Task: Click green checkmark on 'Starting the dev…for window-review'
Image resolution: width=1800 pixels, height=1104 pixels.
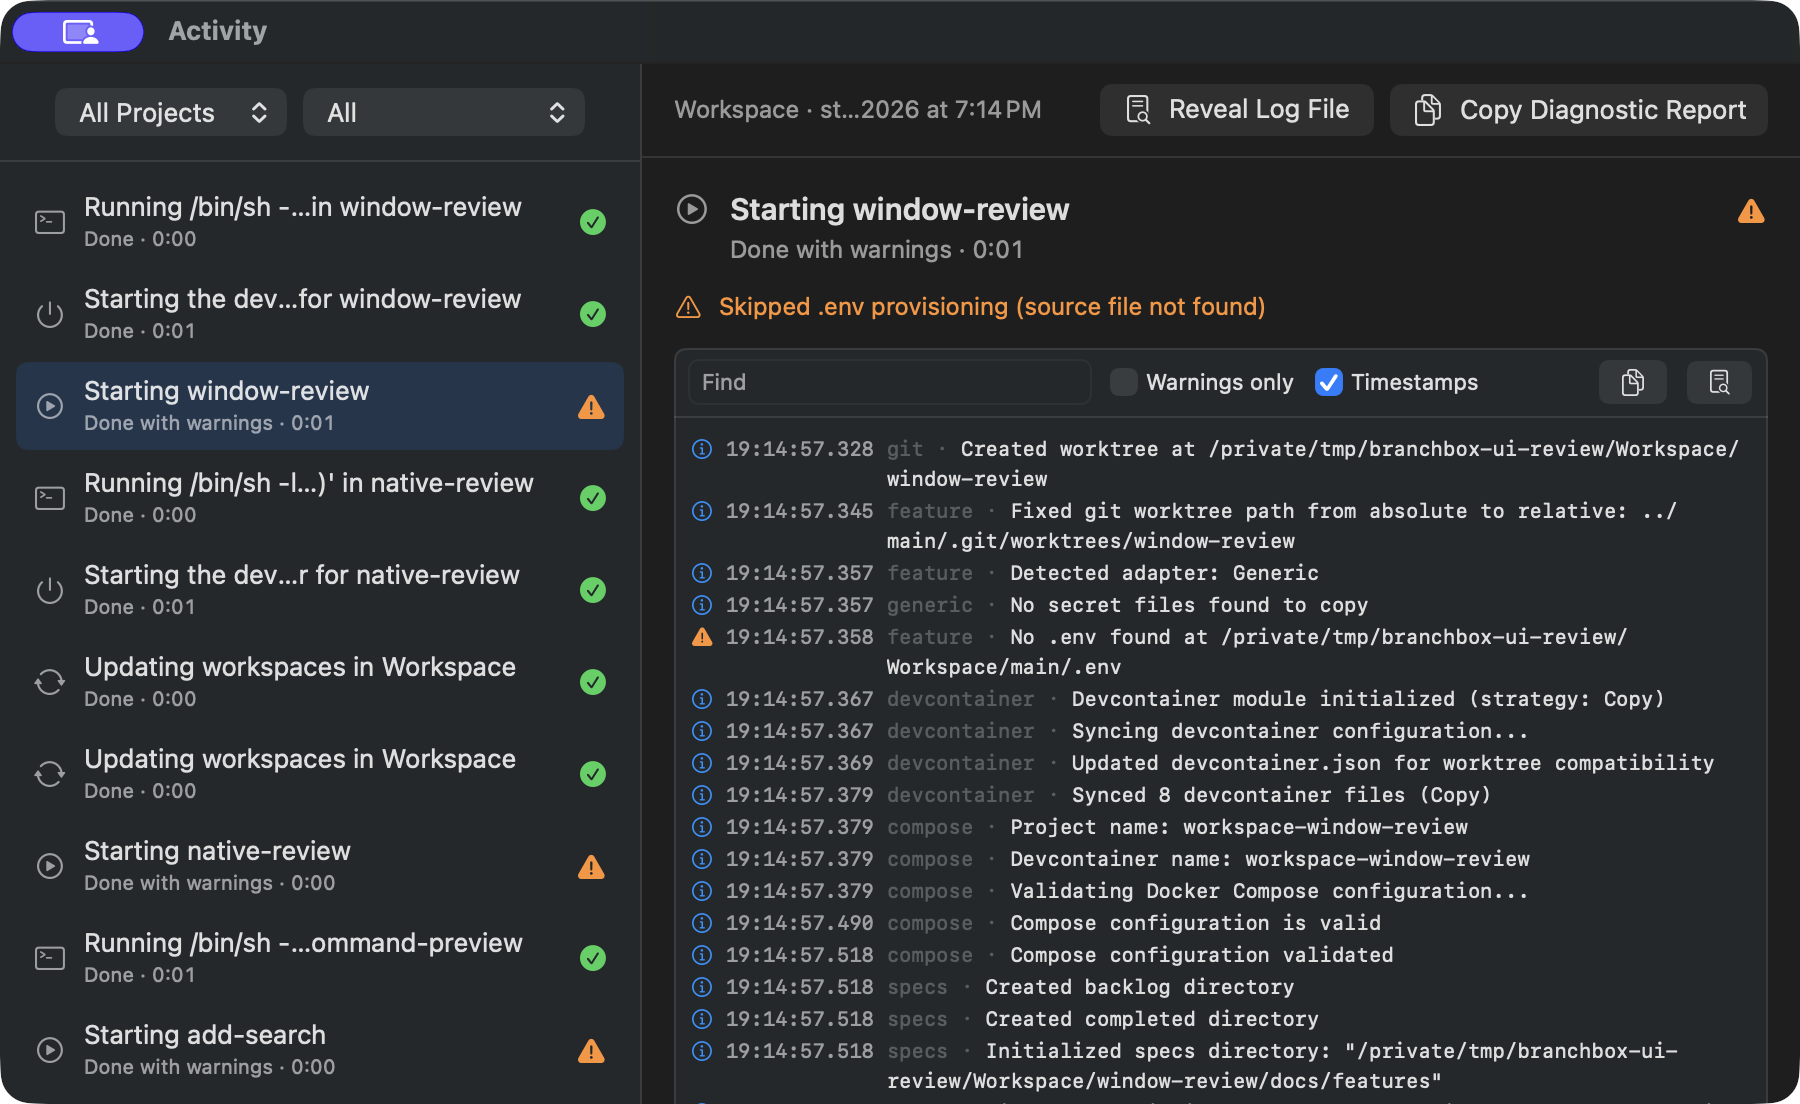Action: tap(593, 314)
